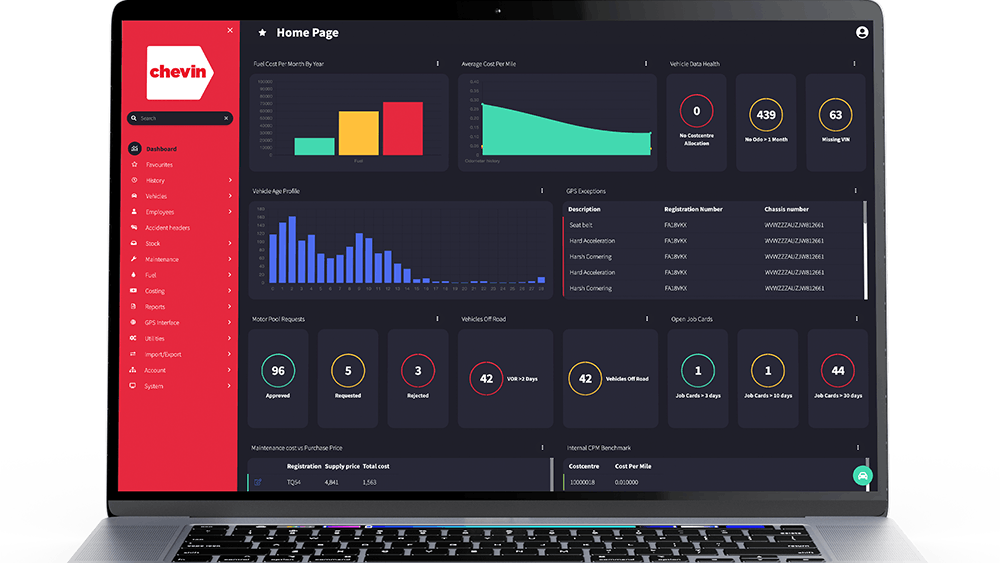
Task: Open Accident headers from the sidebar
Action: tap(167, 228)
